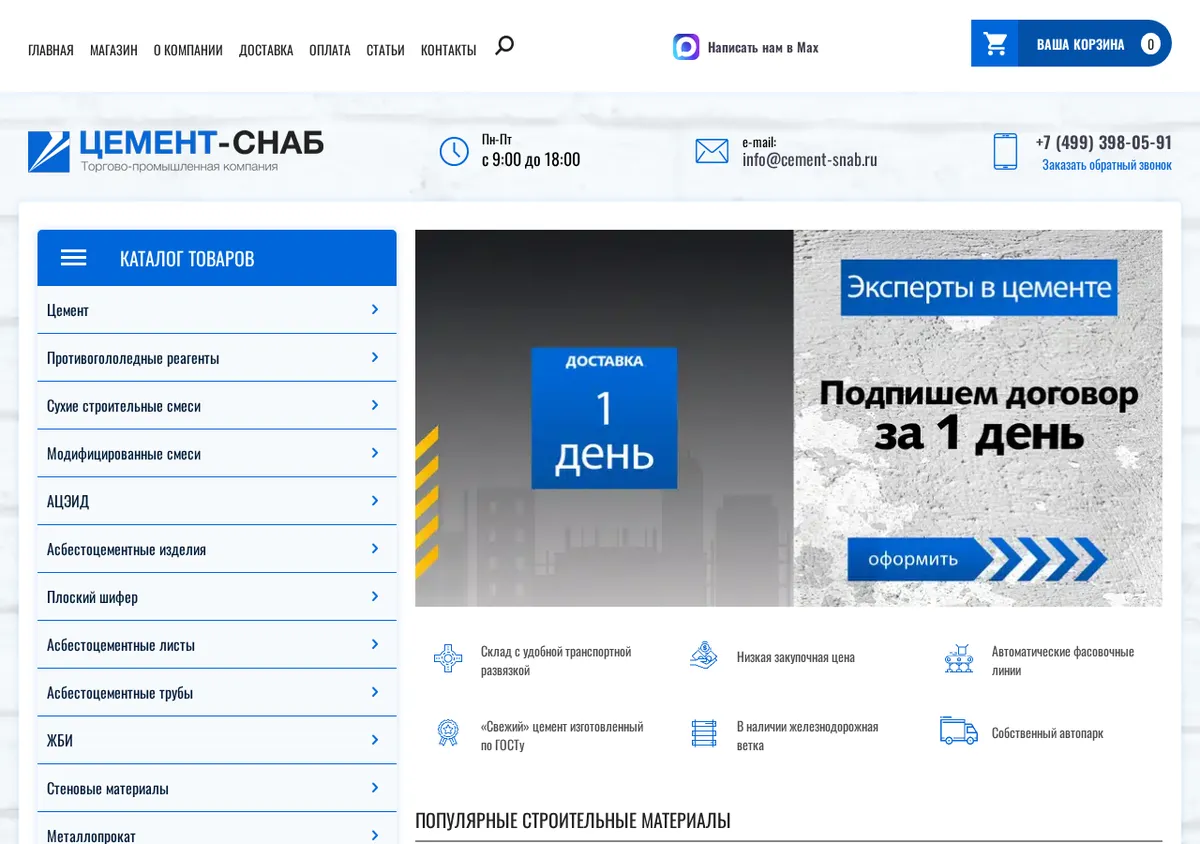
Task: Open the info@cement-snab.ru email link
Action: [810, 159]
